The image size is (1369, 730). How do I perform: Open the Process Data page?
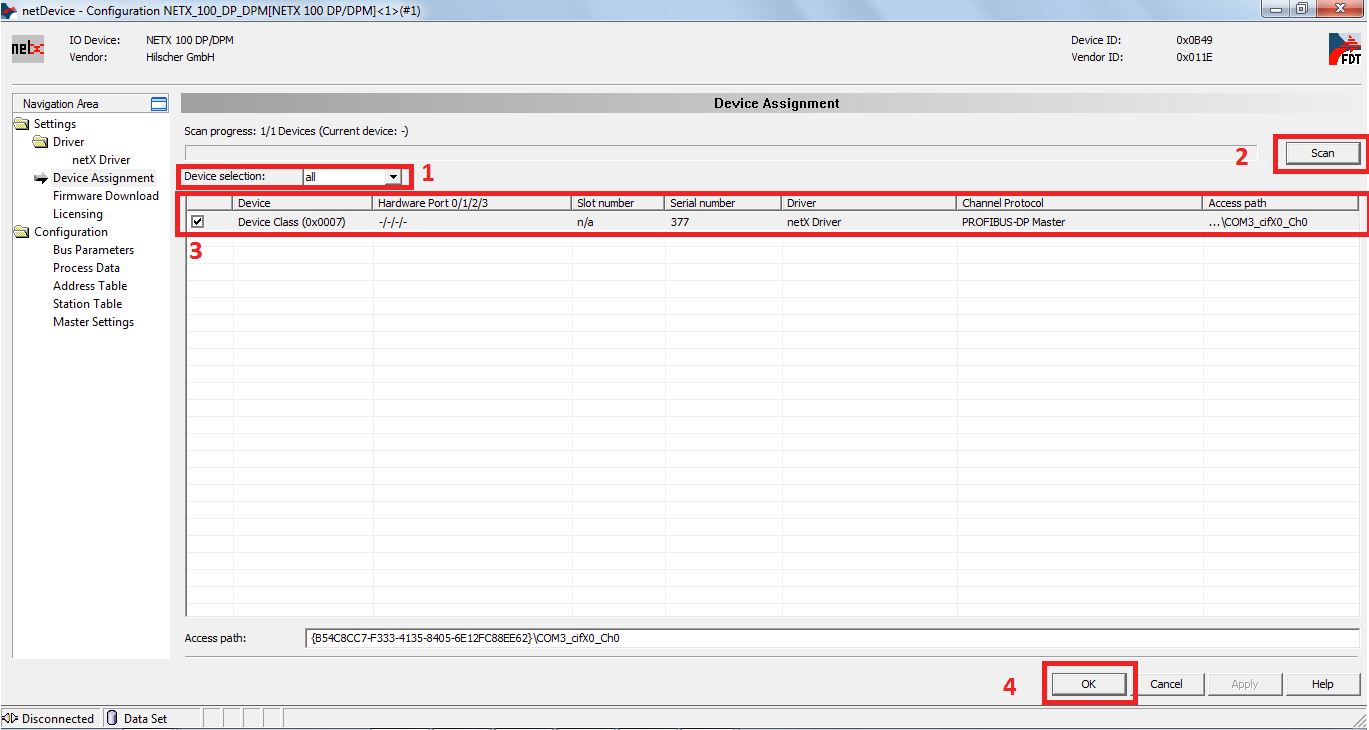click(x=86, y=268)
